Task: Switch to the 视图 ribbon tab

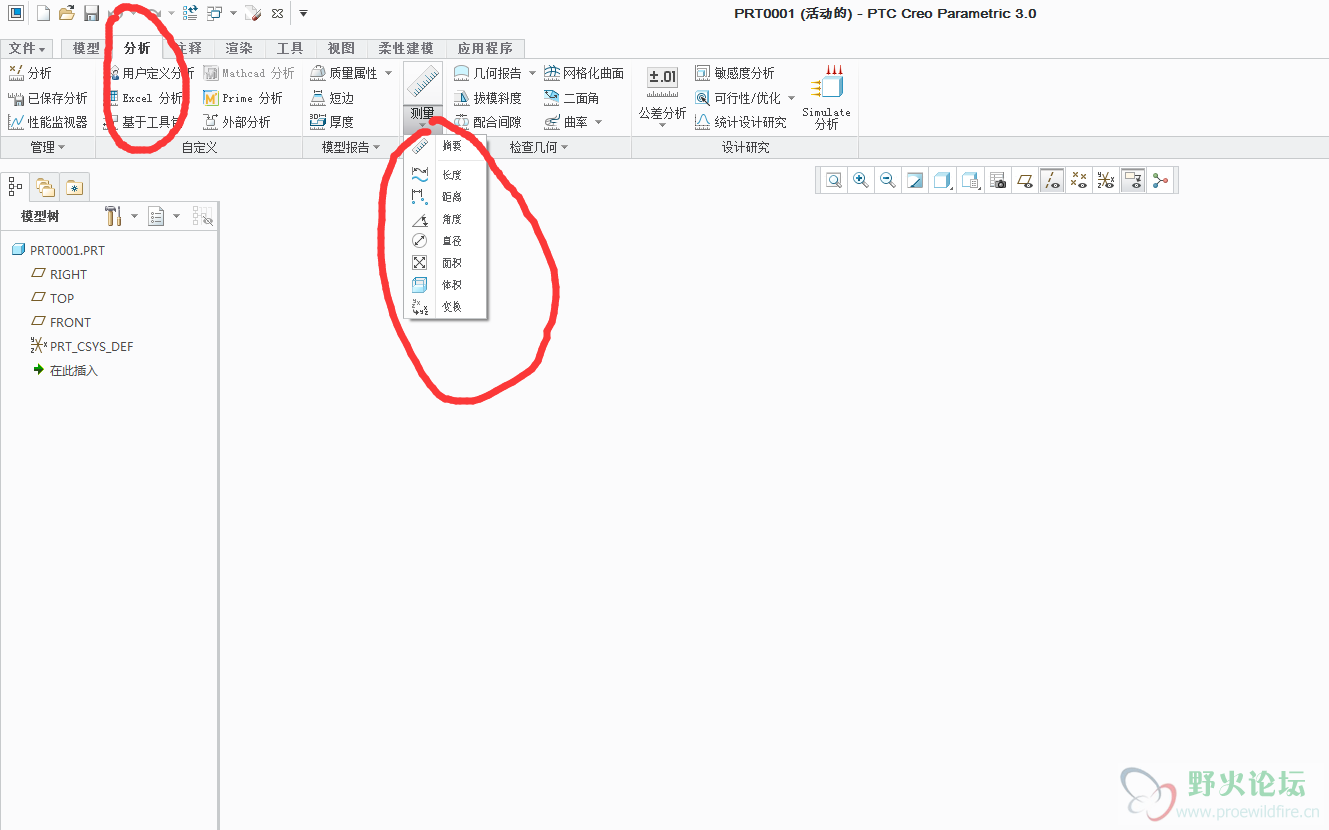Action: (341, 48)
